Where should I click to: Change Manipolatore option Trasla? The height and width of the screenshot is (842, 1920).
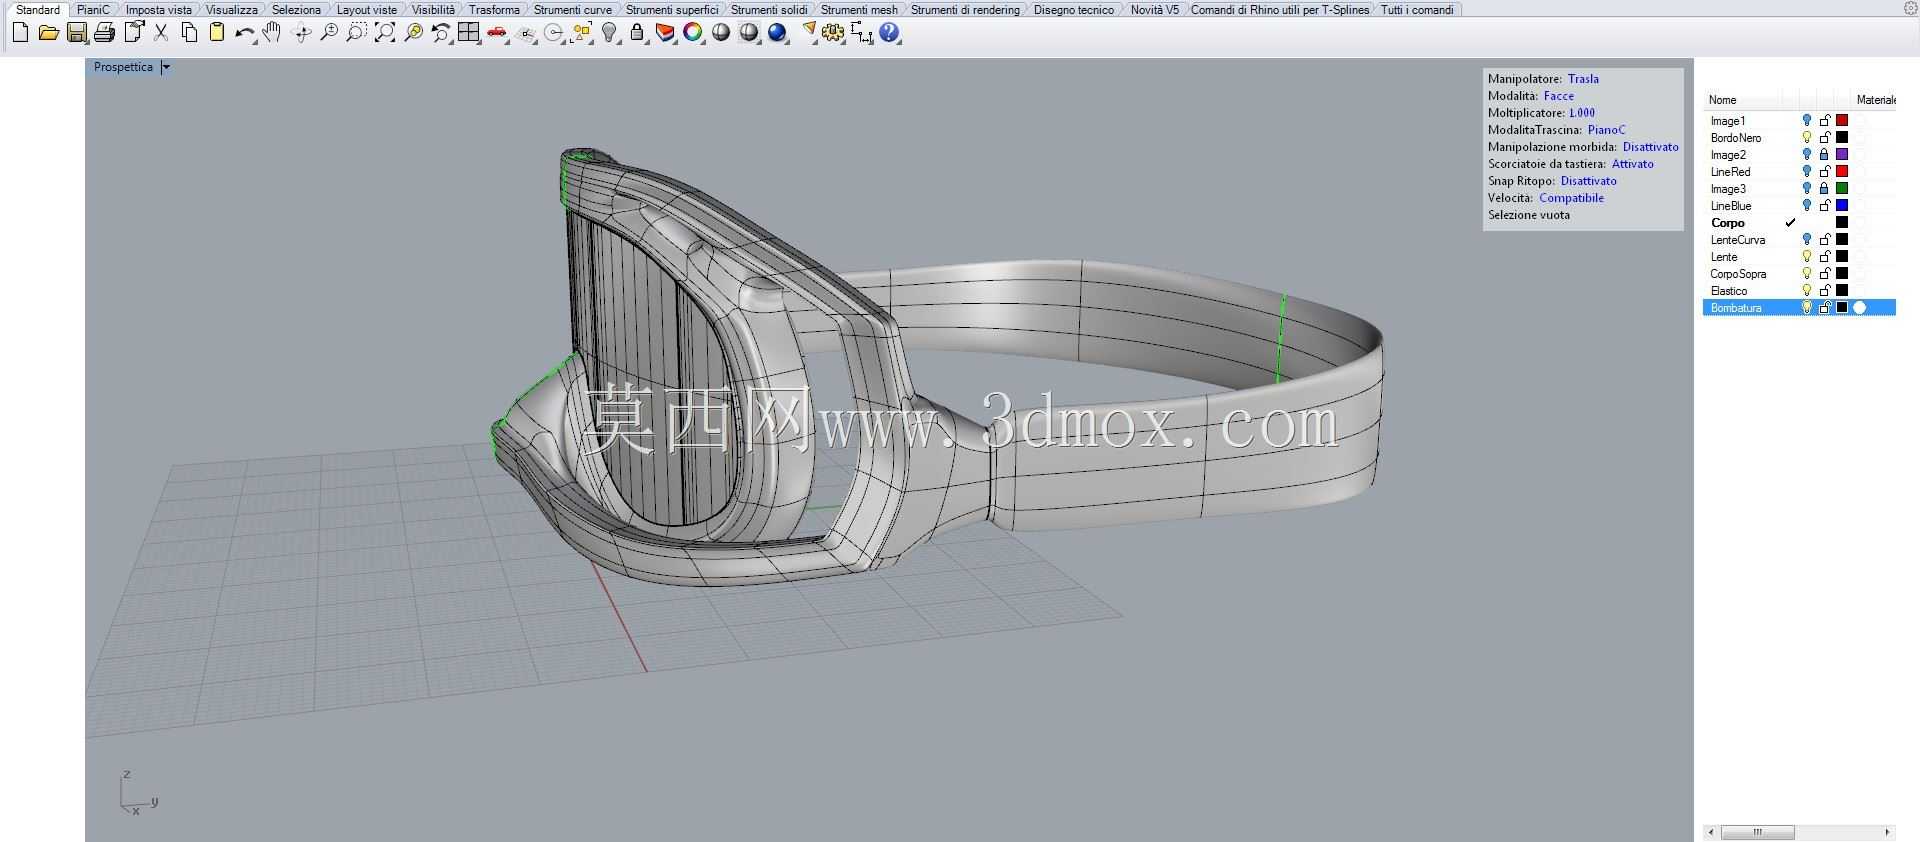click(1583, 79)
